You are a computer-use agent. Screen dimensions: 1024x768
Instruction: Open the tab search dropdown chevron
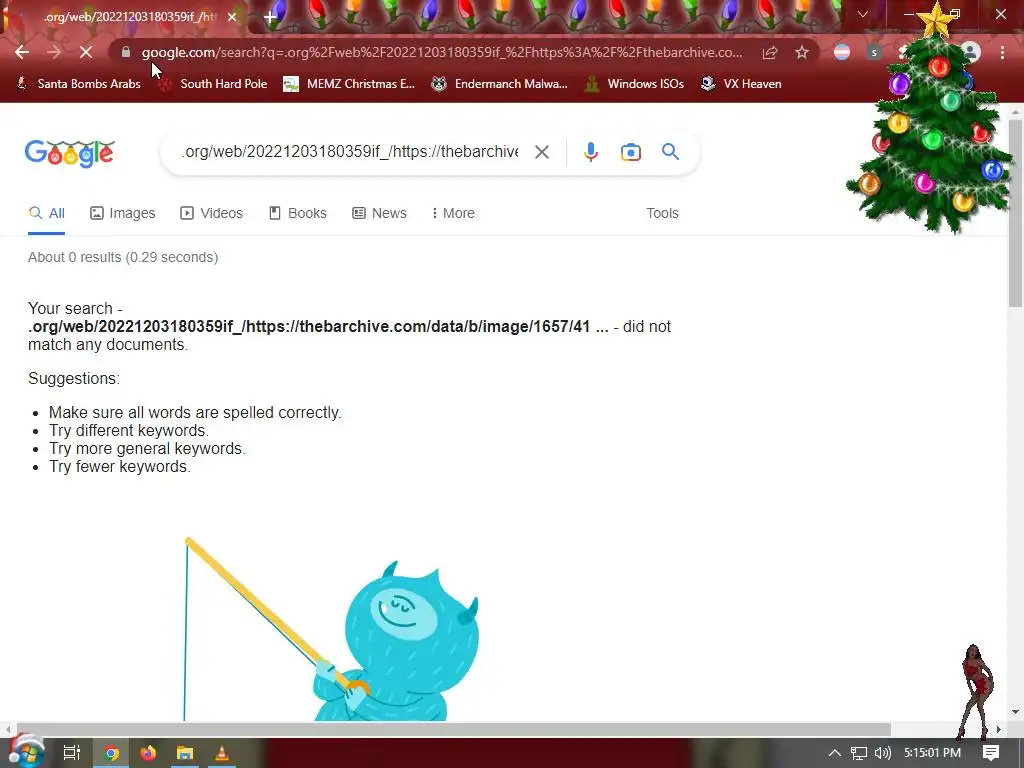[863, 14]
